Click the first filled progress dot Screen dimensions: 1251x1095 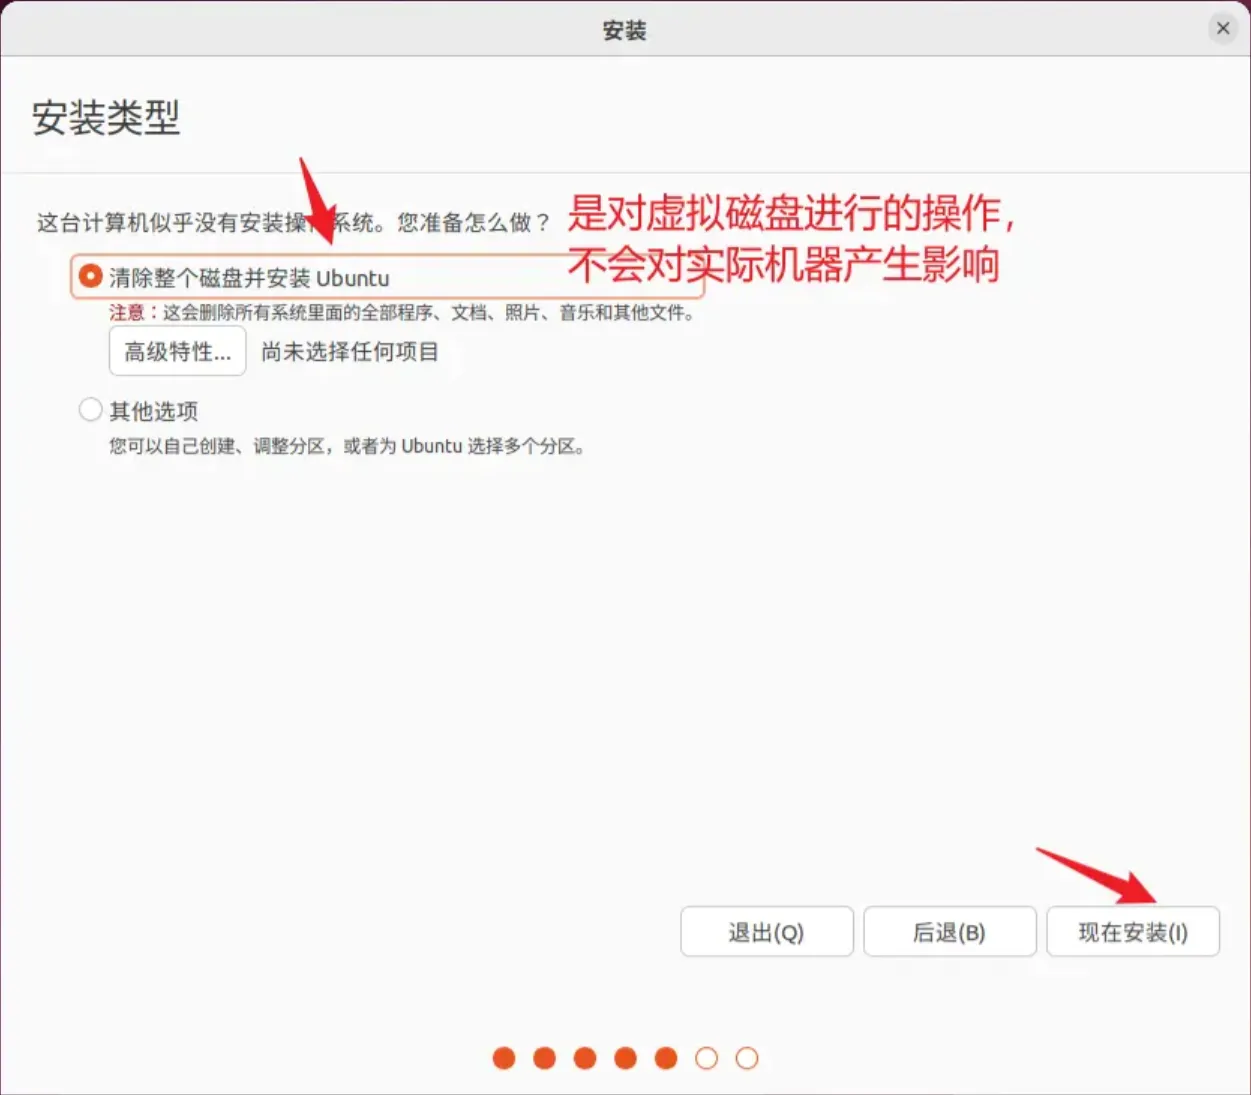[504, 1058]
